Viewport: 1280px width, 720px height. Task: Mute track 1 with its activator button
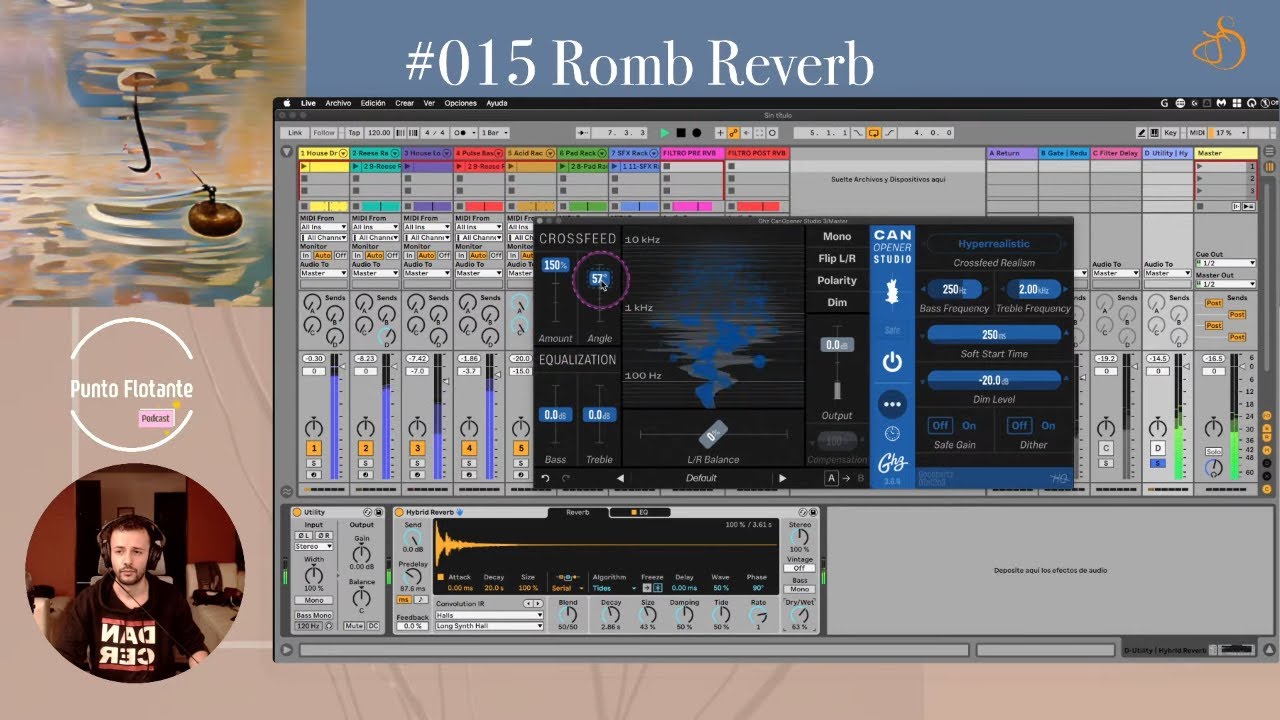(x=314, y=448)
